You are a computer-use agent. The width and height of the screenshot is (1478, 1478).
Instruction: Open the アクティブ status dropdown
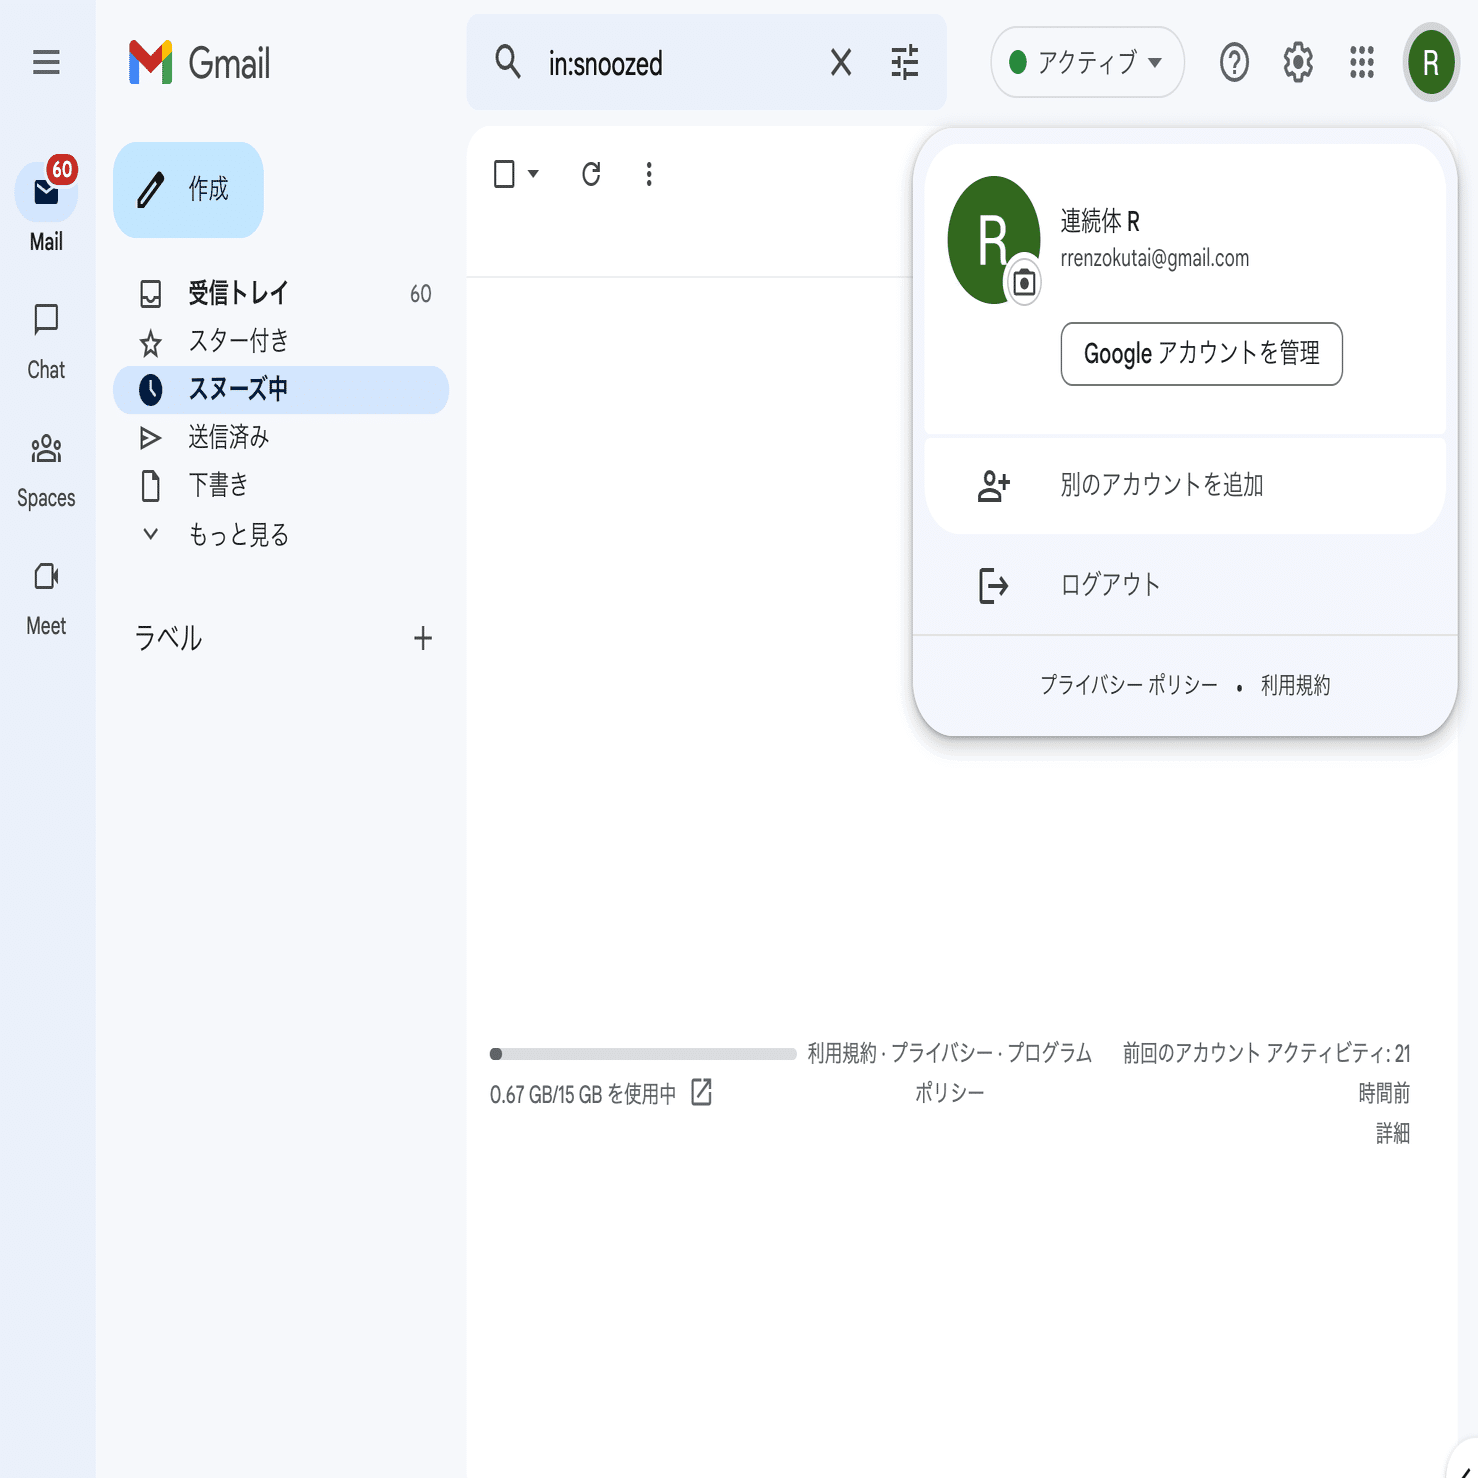[x=1087, y=62]
